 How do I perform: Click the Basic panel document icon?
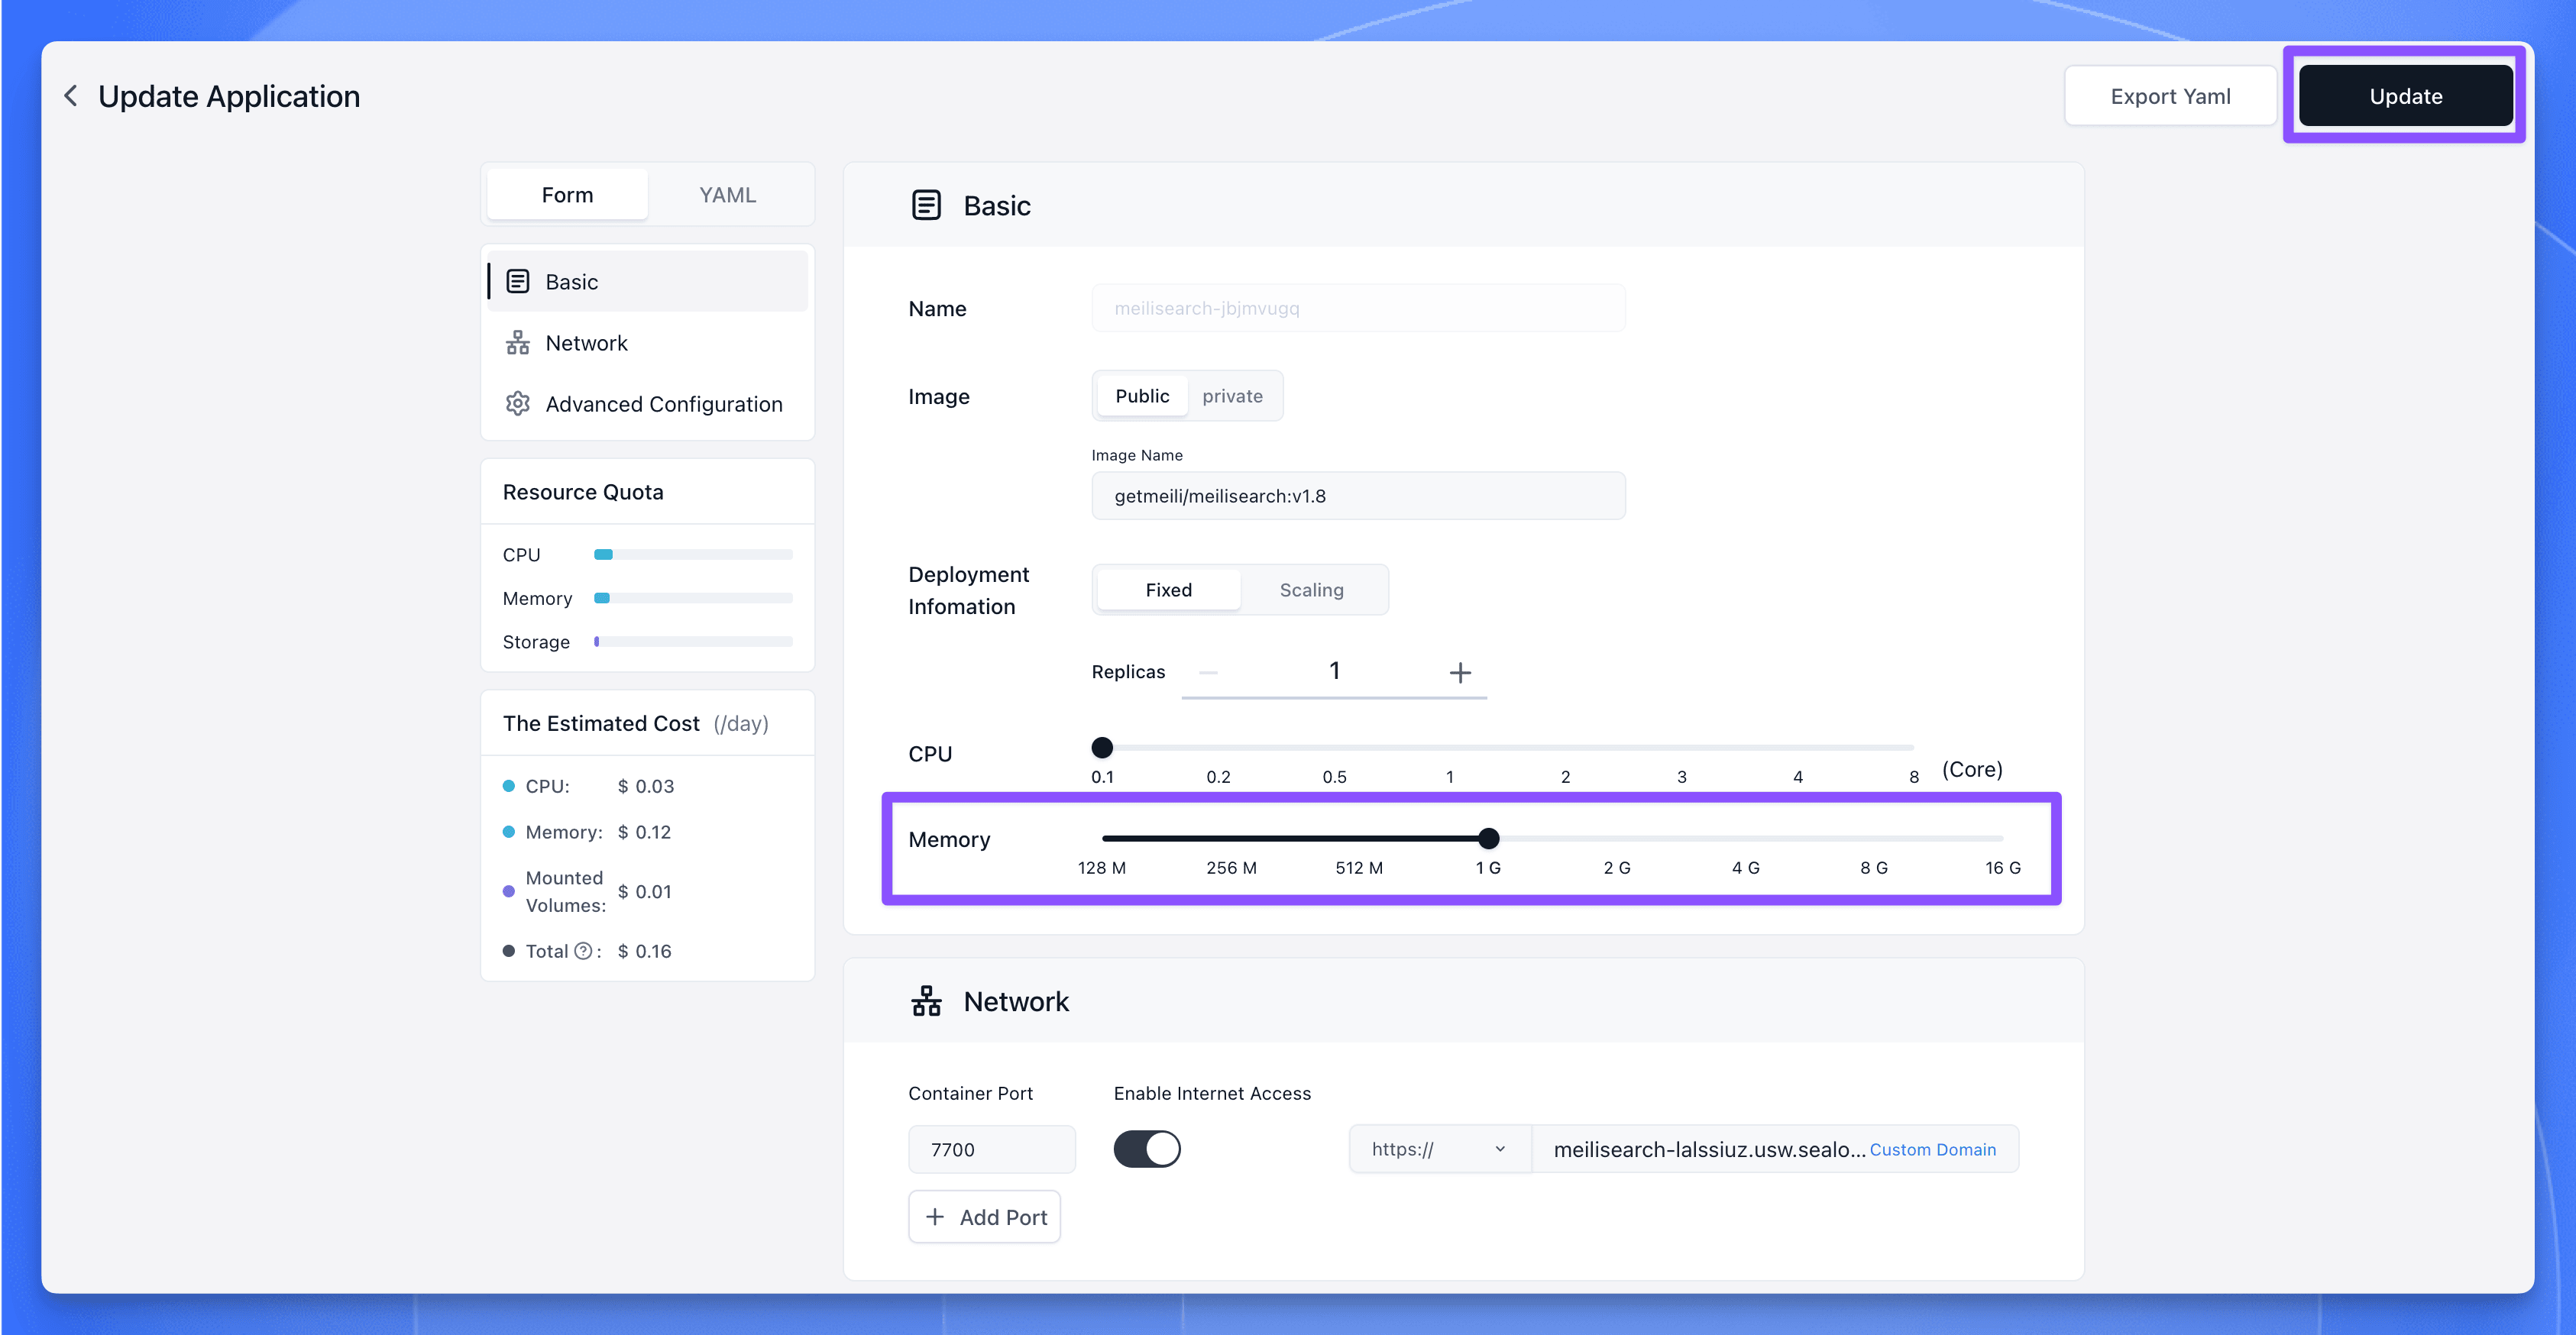coord(926,205)
